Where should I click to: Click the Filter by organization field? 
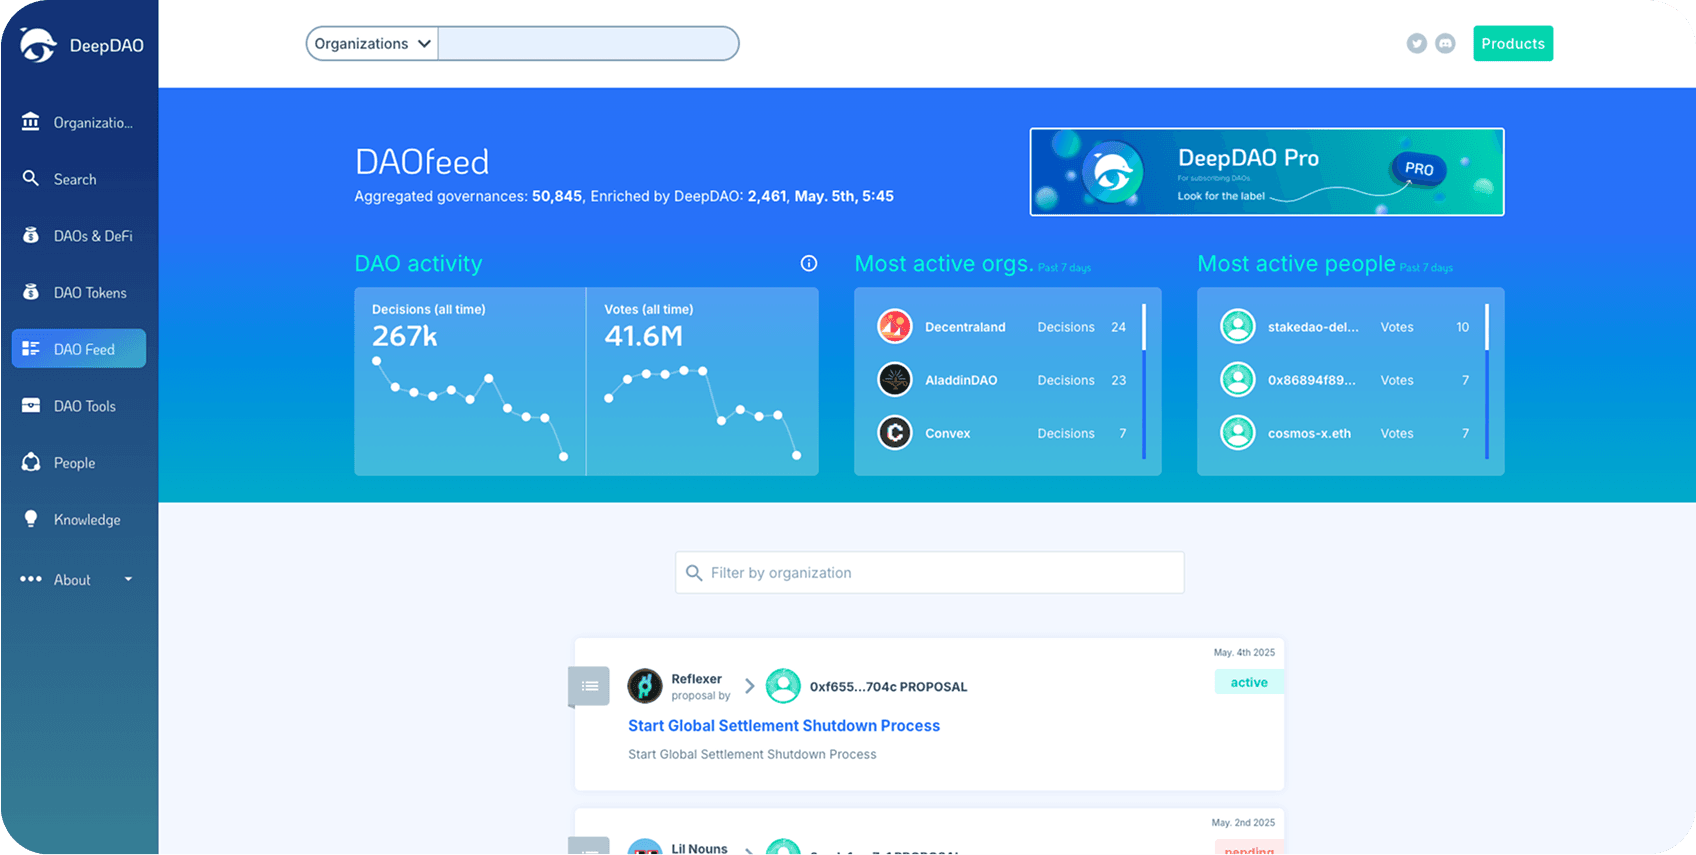930,573
